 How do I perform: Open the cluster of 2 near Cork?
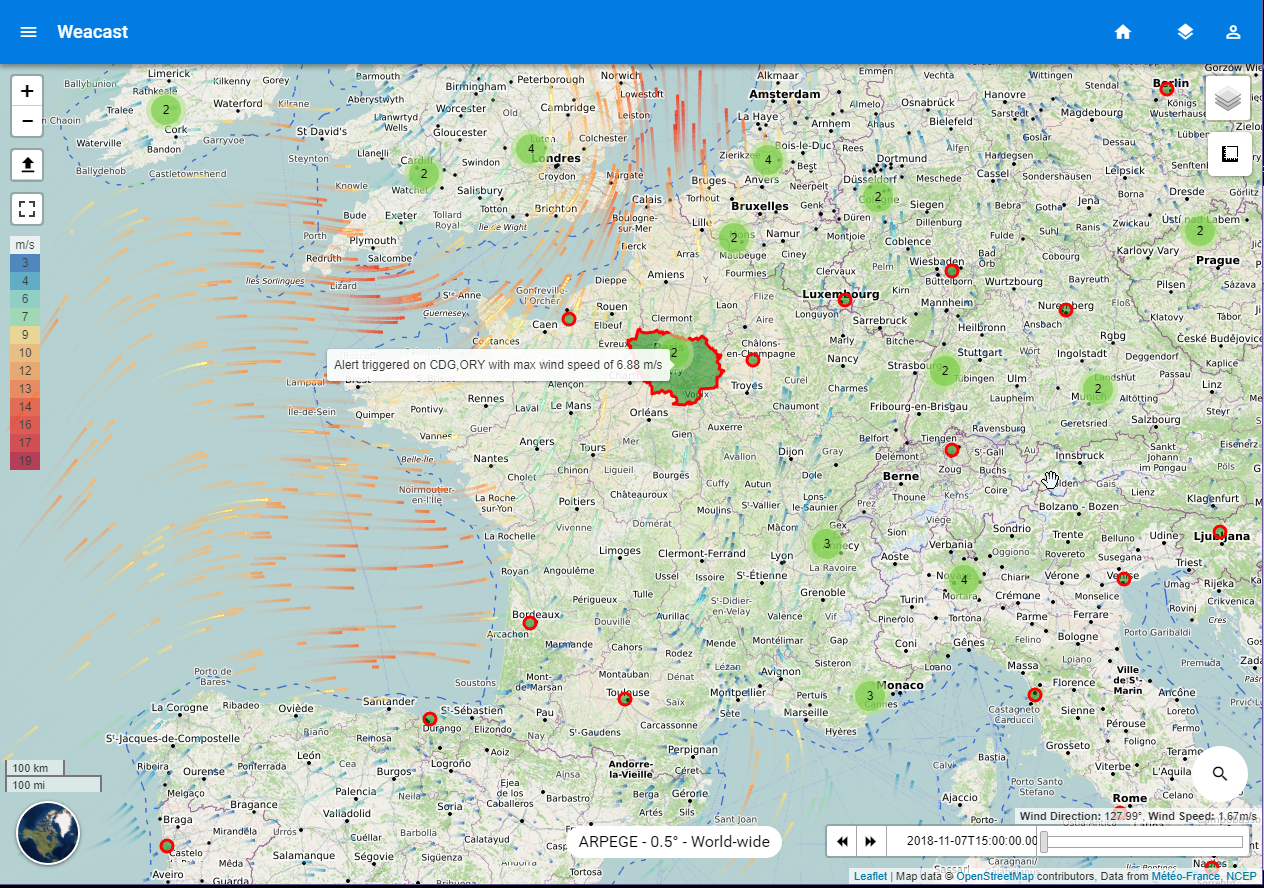[x=166, y=110]
